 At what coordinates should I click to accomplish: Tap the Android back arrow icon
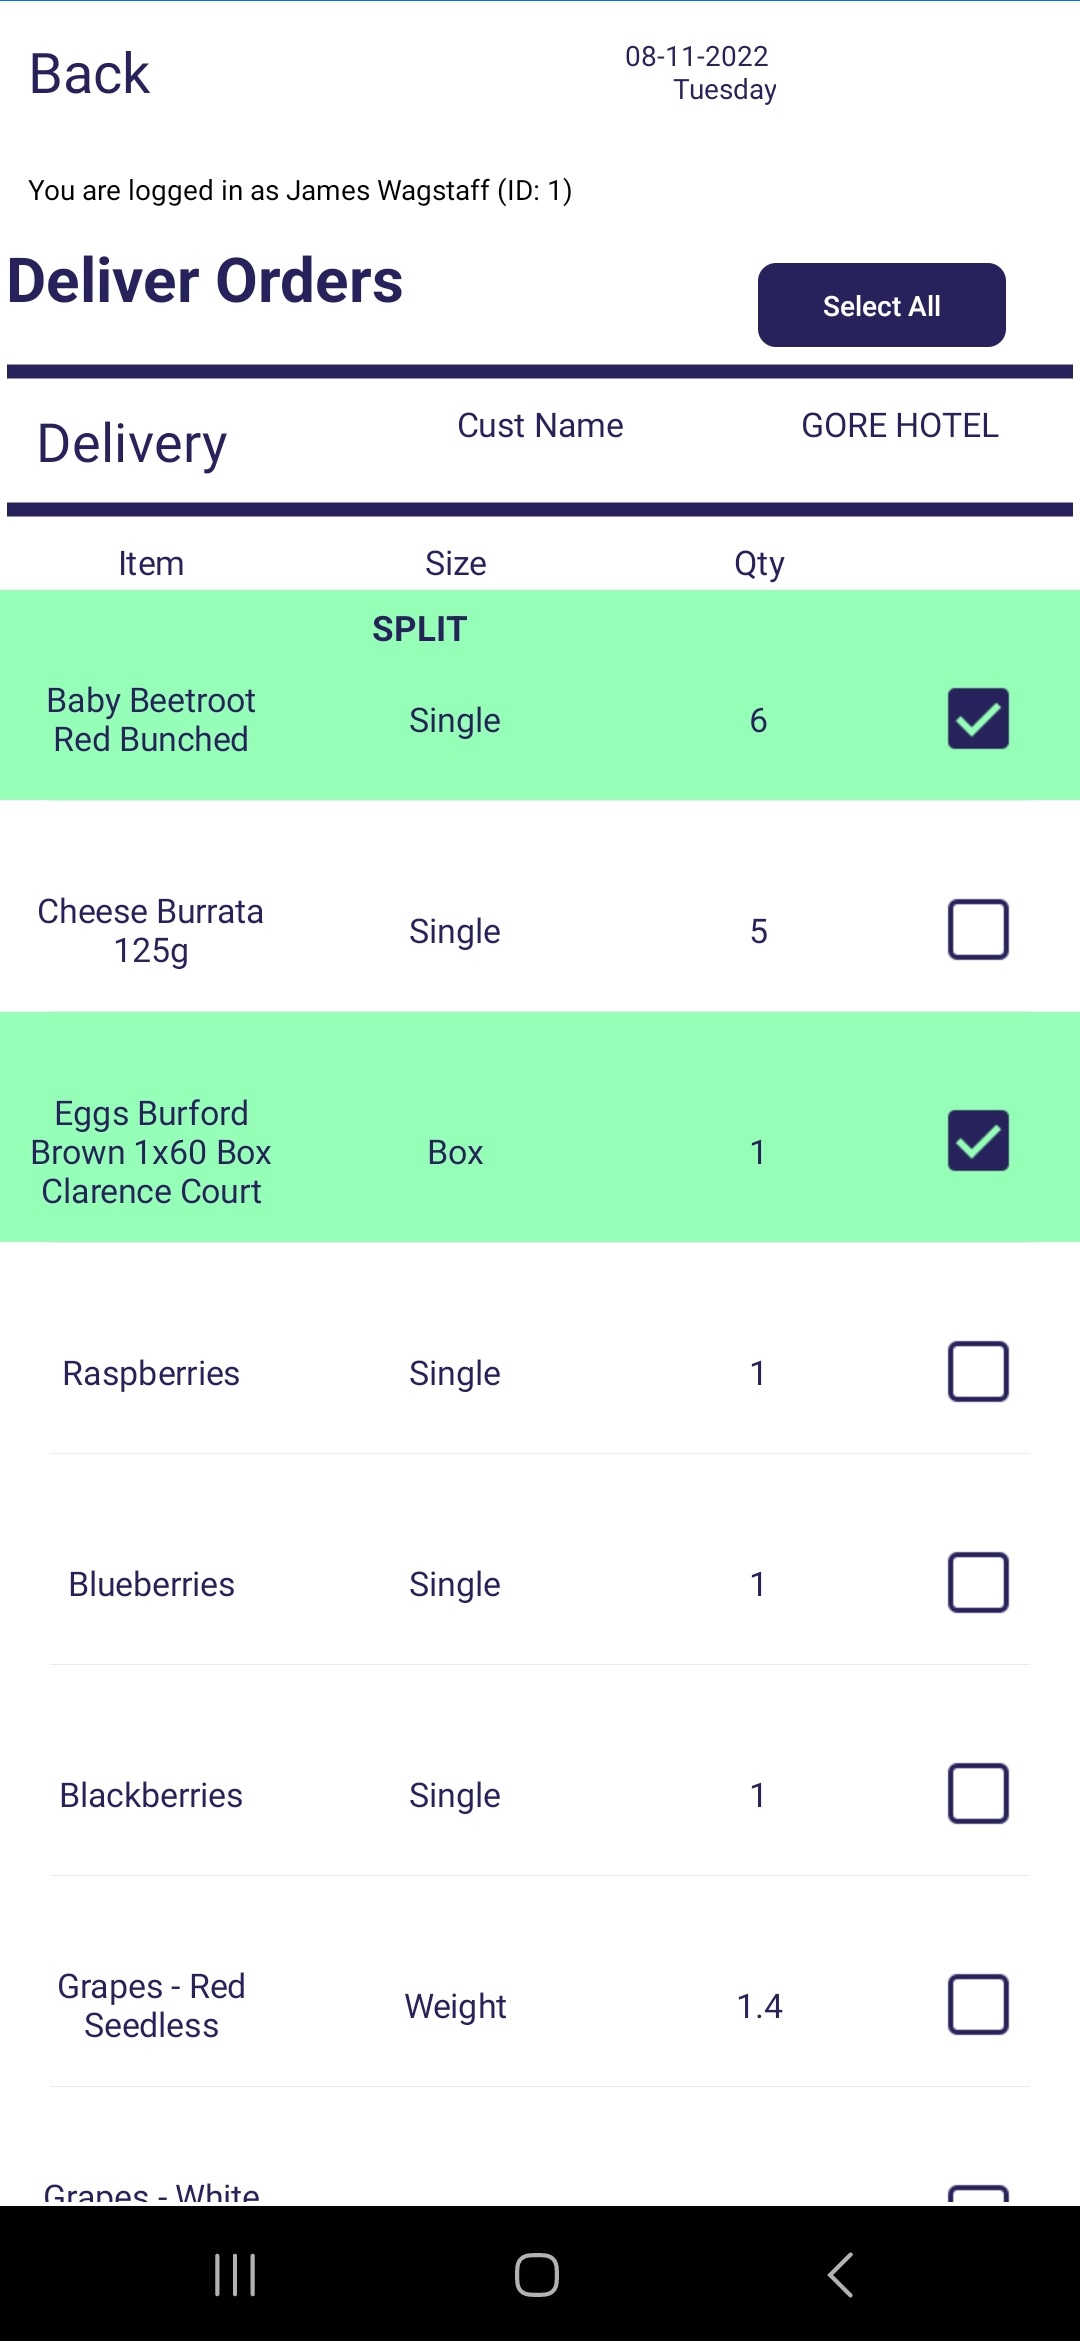tap(840, 2275)
